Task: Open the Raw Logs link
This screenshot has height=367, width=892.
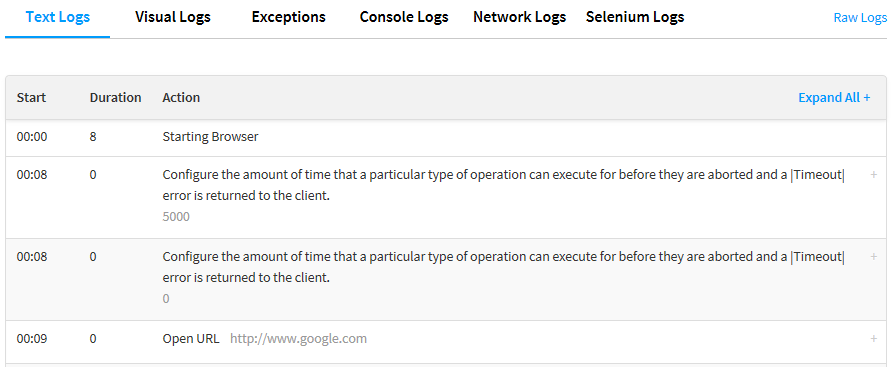Action: [x=860, y=18]
